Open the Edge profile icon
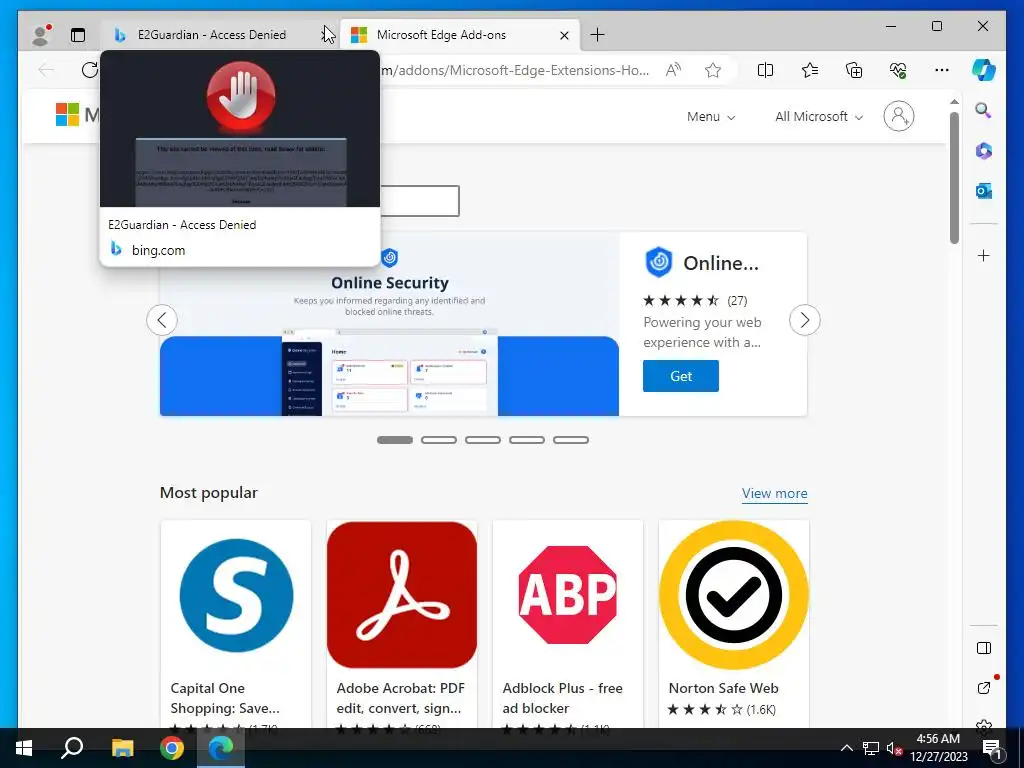The image size is (1024, 768). click(x=41, y=35)
